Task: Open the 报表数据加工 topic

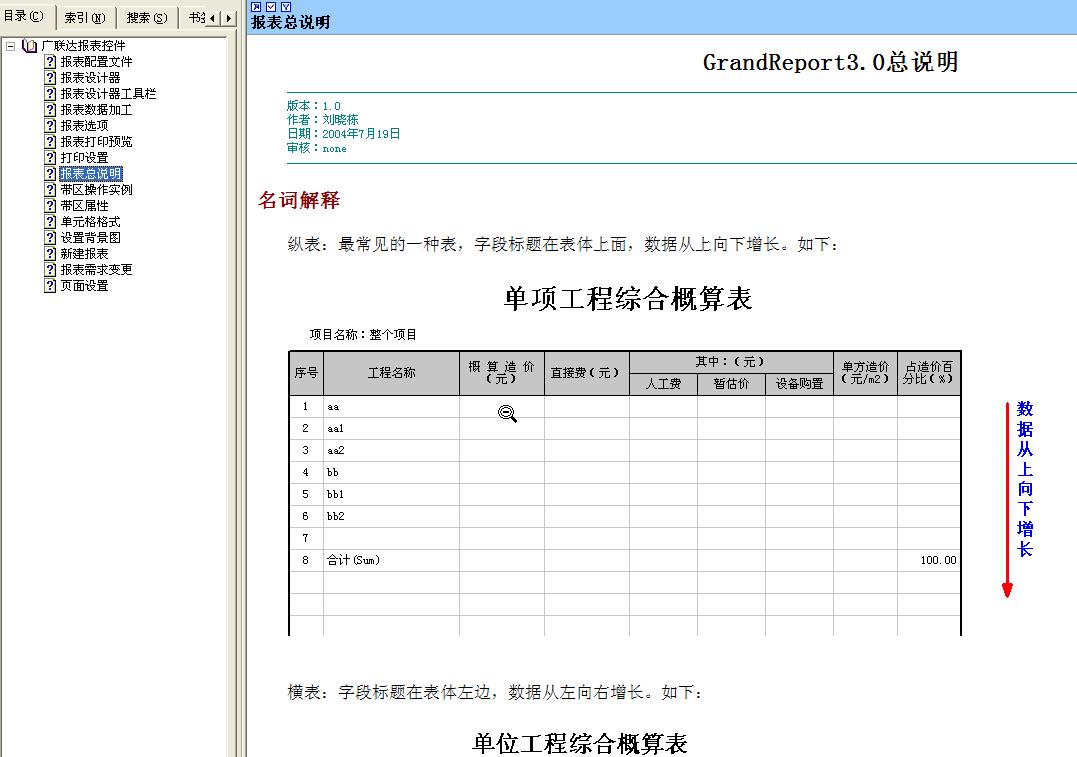Action: click(x=96, y=110)
